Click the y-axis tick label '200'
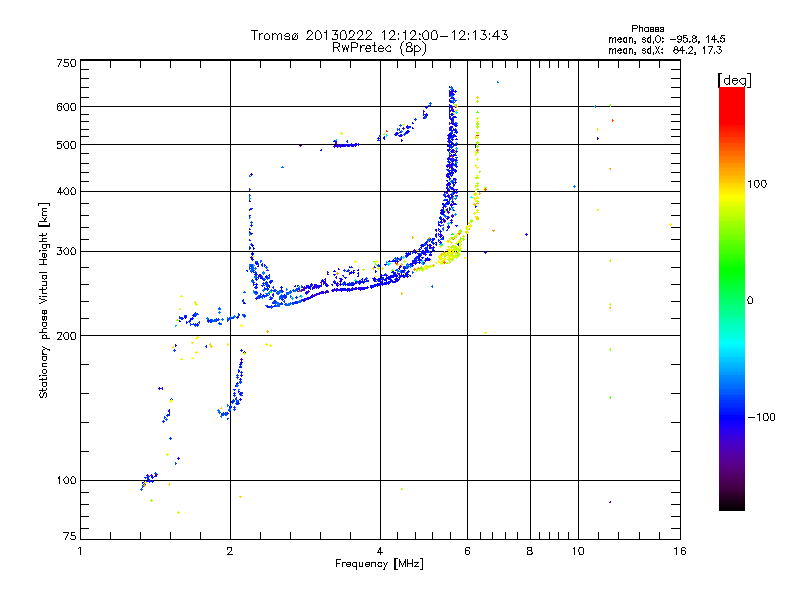Viewport: 800px width, 600px height. coord(66,336)
